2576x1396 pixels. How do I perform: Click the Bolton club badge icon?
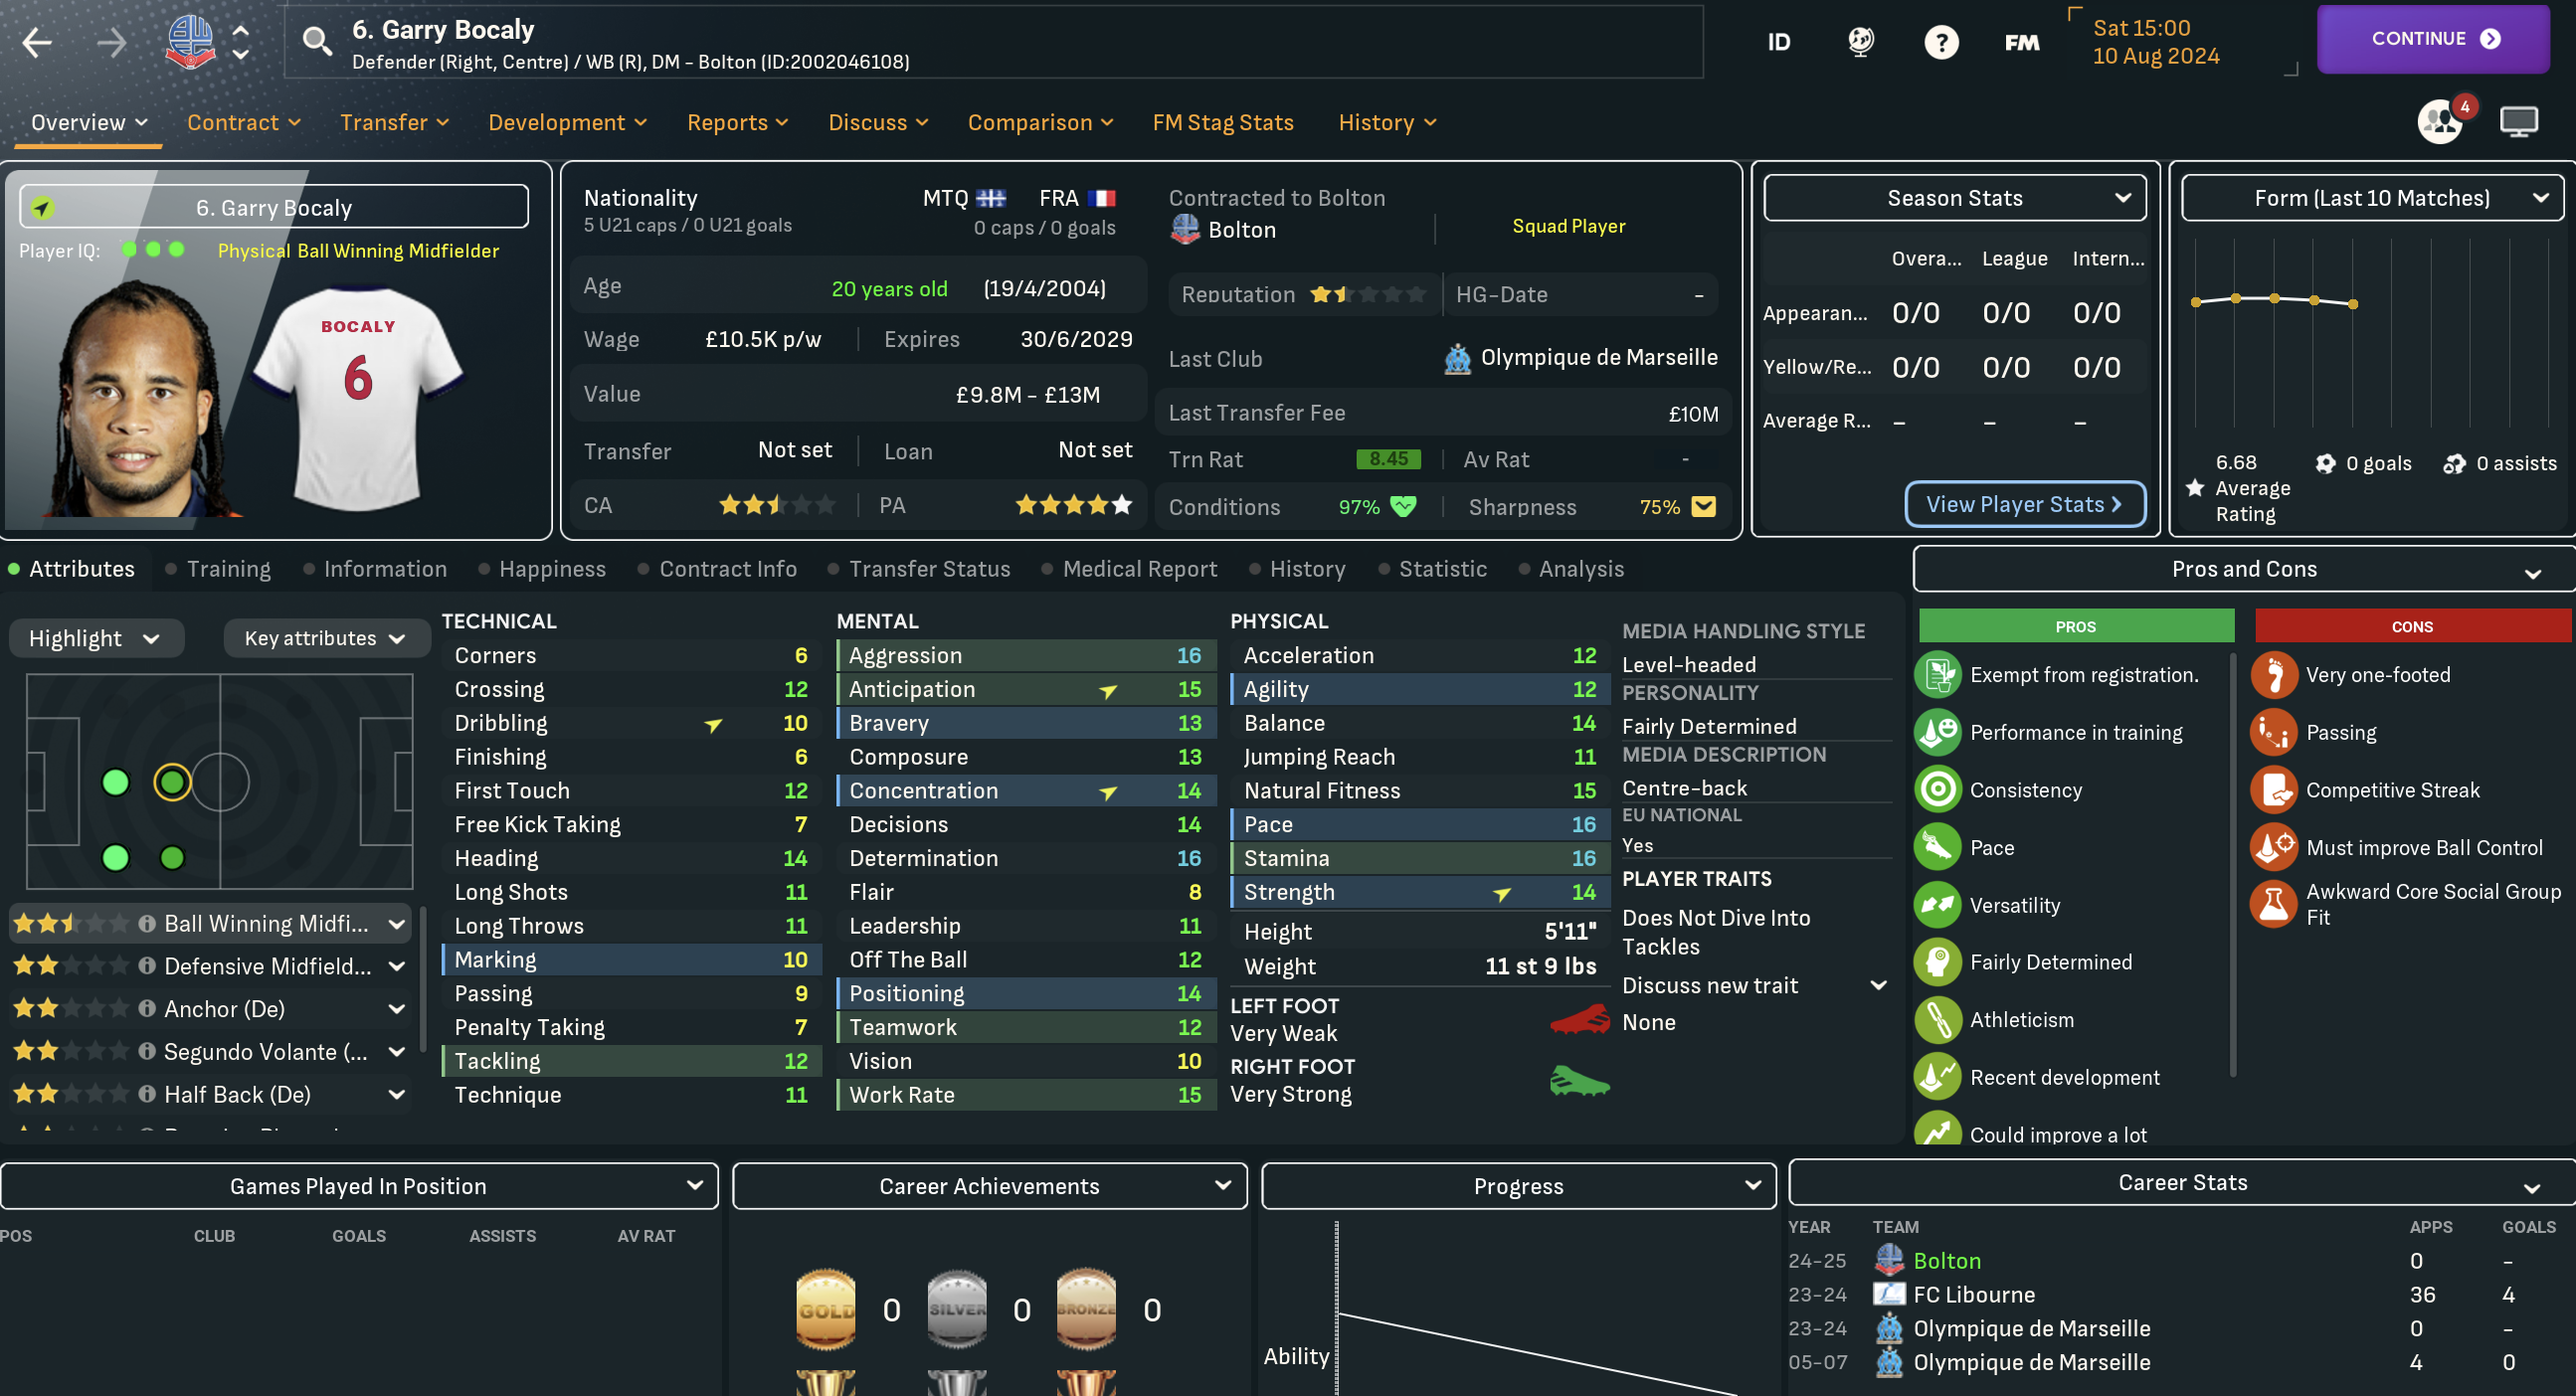click(x=190, y=42)
